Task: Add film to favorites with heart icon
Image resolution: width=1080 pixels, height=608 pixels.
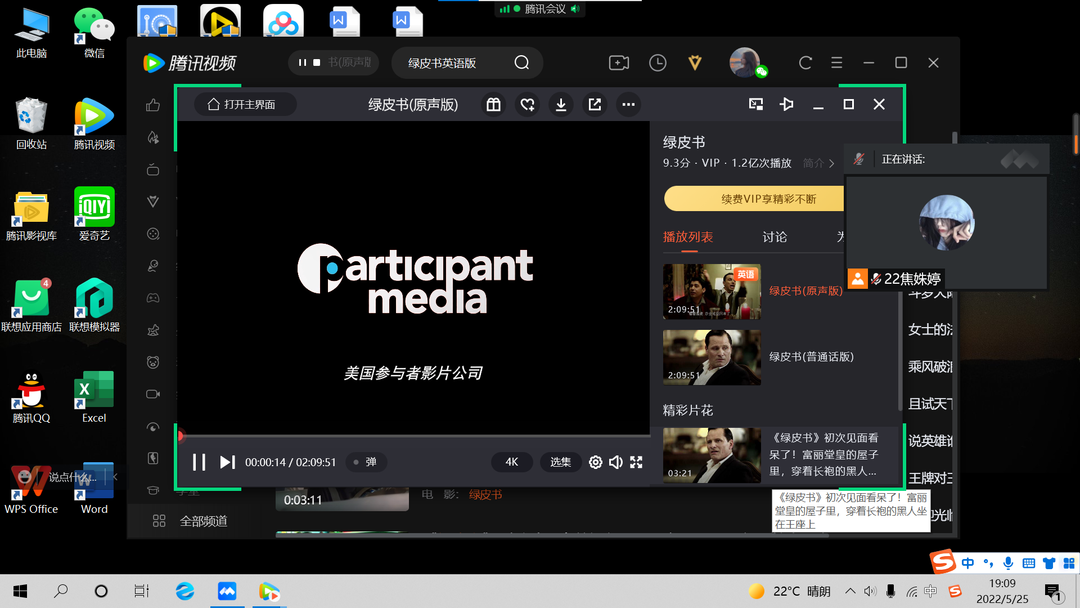Action: click(x=527, y=104)
